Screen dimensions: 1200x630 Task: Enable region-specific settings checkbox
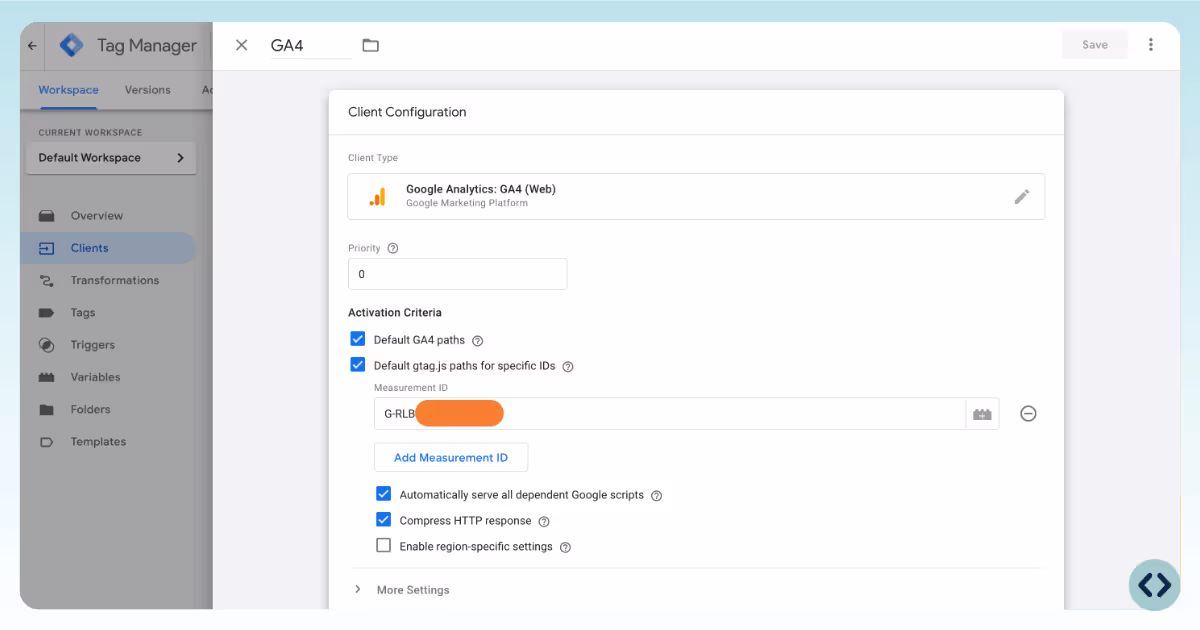click(383, 546)
